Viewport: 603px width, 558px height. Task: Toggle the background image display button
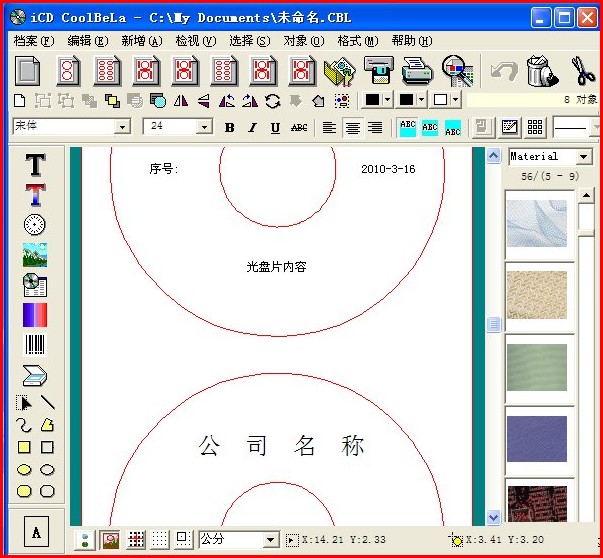tap(110, 540)
